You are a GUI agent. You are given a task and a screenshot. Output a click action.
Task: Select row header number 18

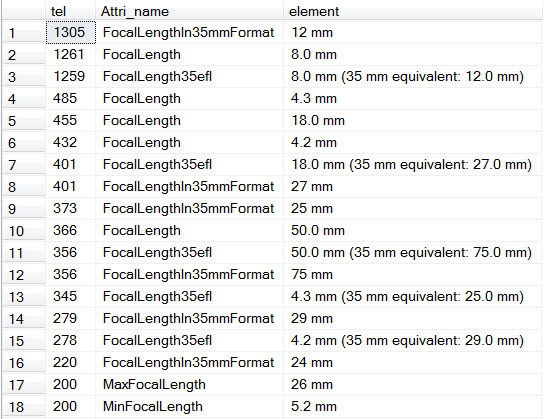click(x=24, y=407)
